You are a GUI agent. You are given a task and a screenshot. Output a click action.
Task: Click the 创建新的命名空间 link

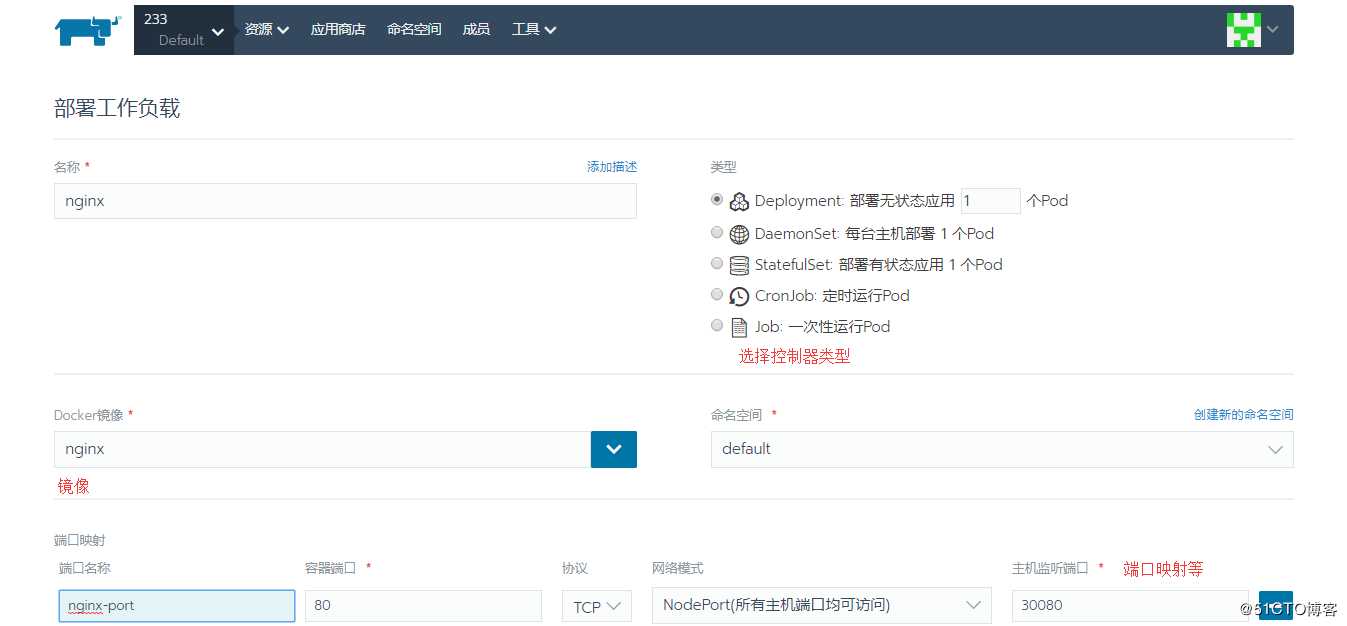(1243, 414)
